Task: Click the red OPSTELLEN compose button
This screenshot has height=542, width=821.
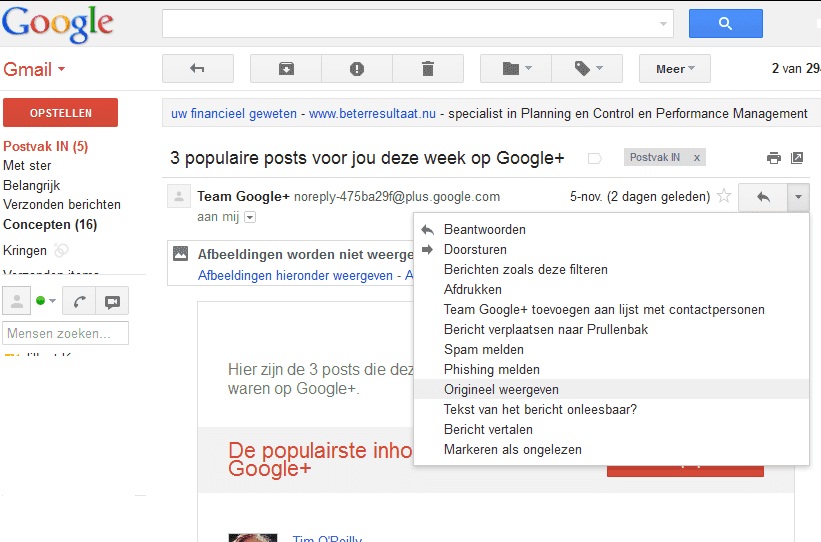Action: pyautogui.click(x=61, y=113)
